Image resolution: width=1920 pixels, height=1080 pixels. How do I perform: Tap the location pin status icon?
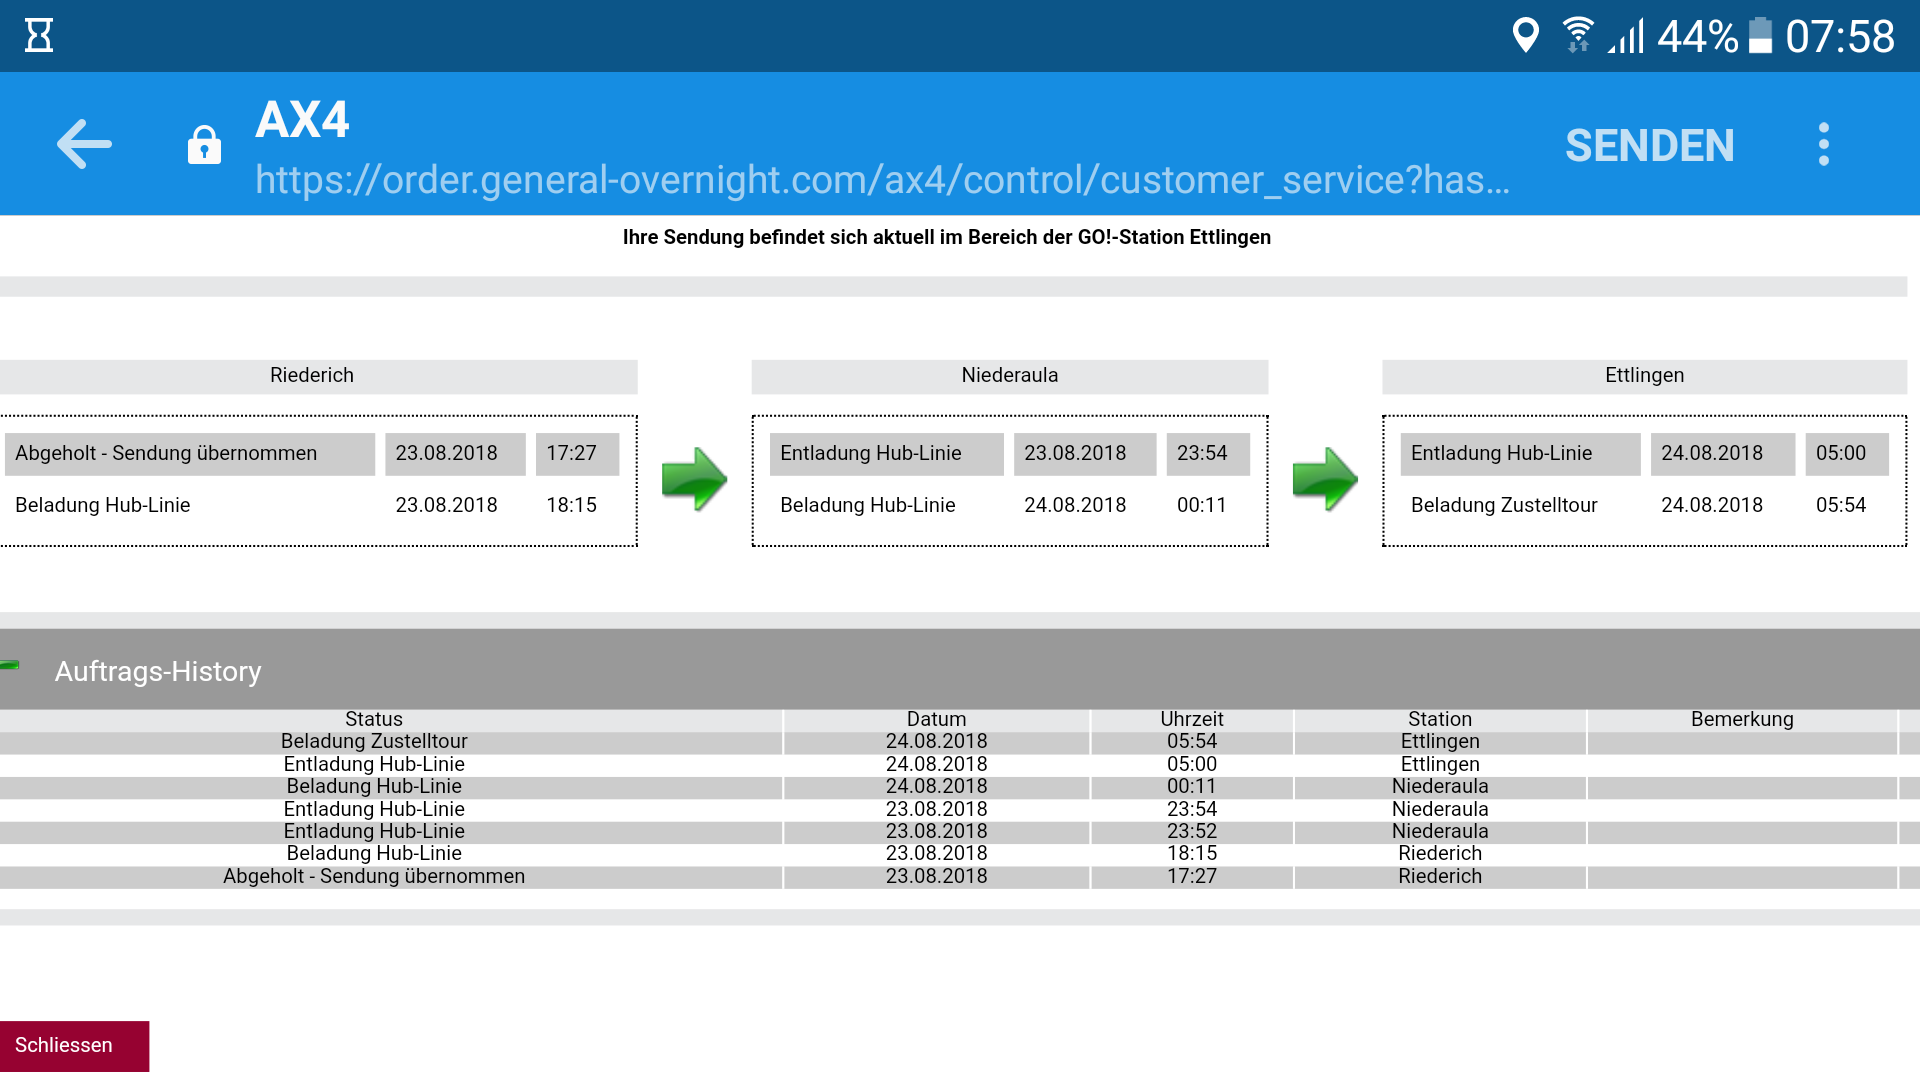click(1525, 36)
